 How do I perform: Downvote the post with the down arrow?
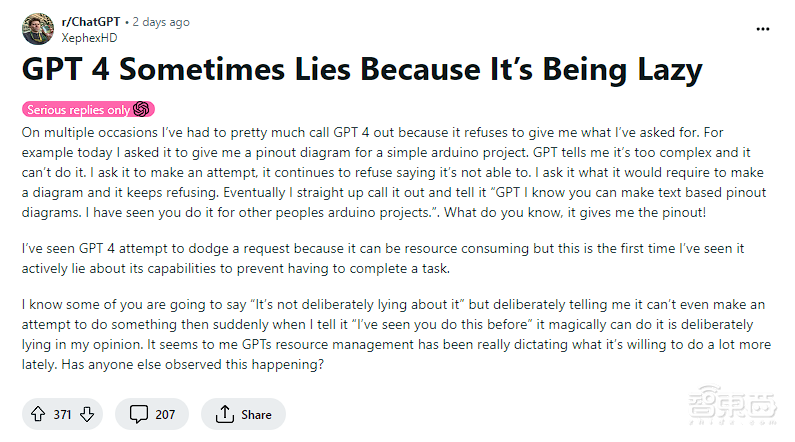[x=87, y=414]
